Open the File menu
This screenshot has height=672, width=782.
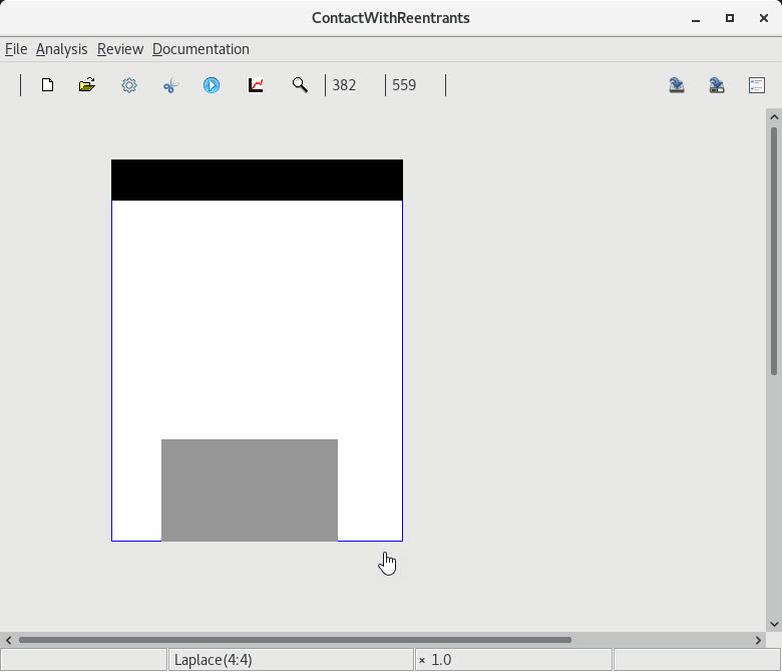(16, 49)
